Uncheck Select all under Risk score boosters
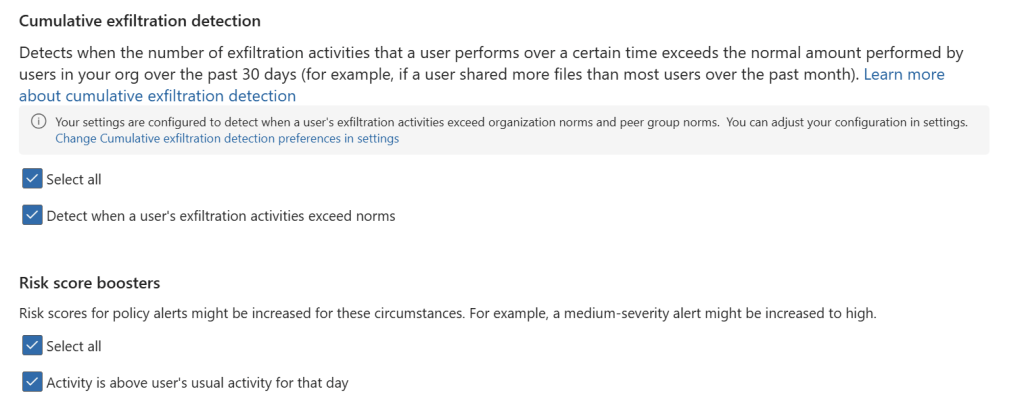Image resolution: width=1024 pixels, height=412 pixels. (x=31, y=347)
